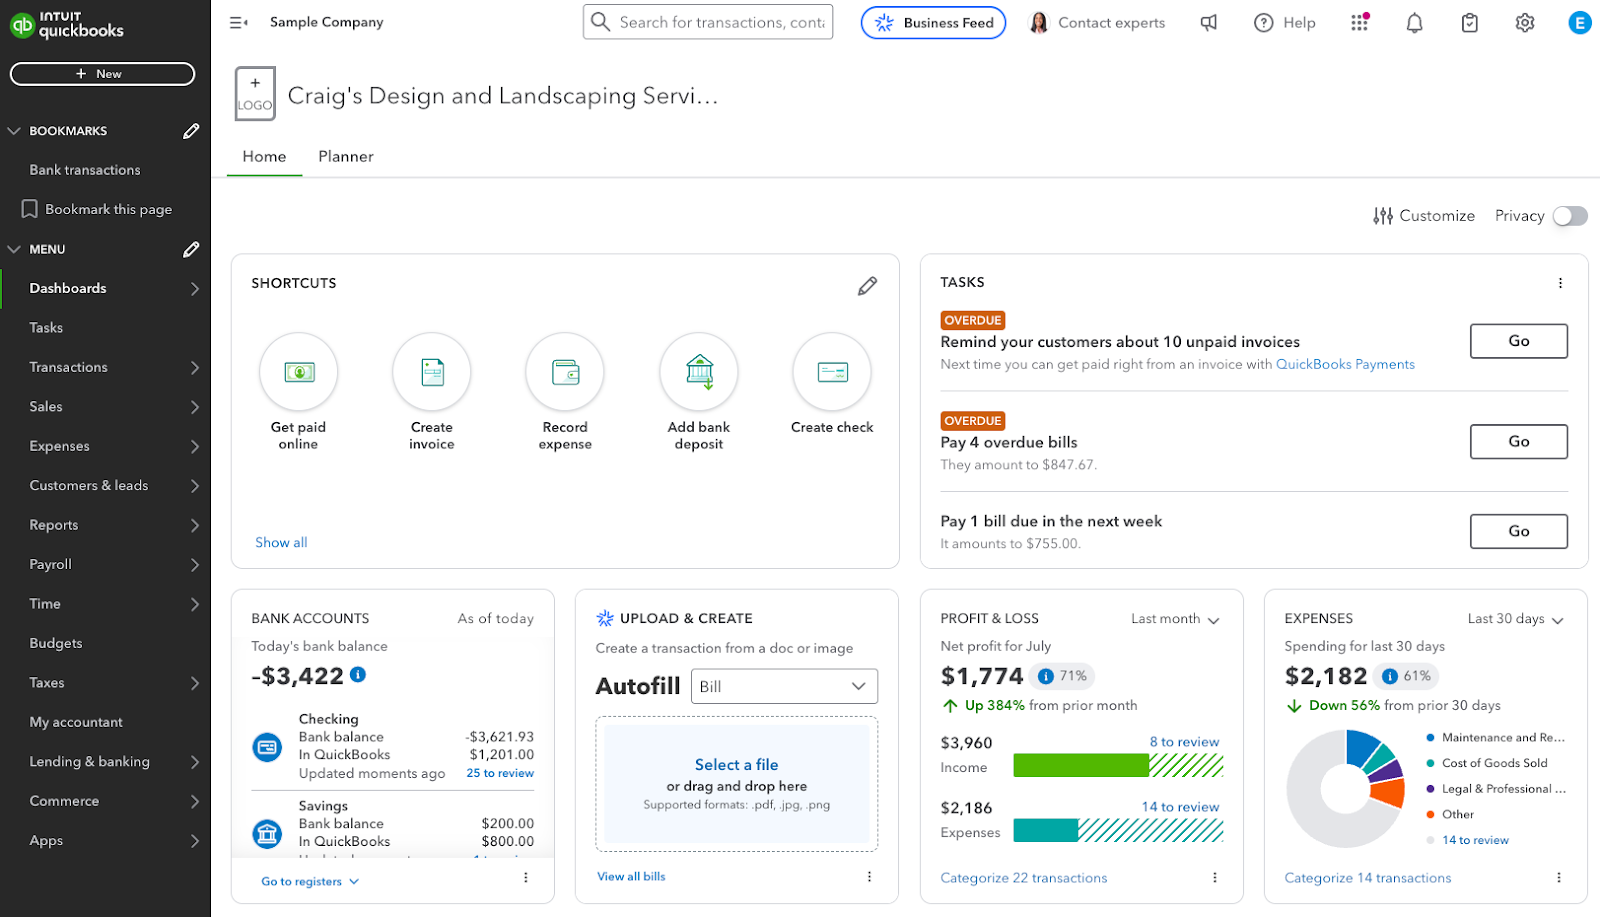Open Expenses card three-dot menu
1600x917 pixels.
pyautogui.click(x=1559, y=878)
